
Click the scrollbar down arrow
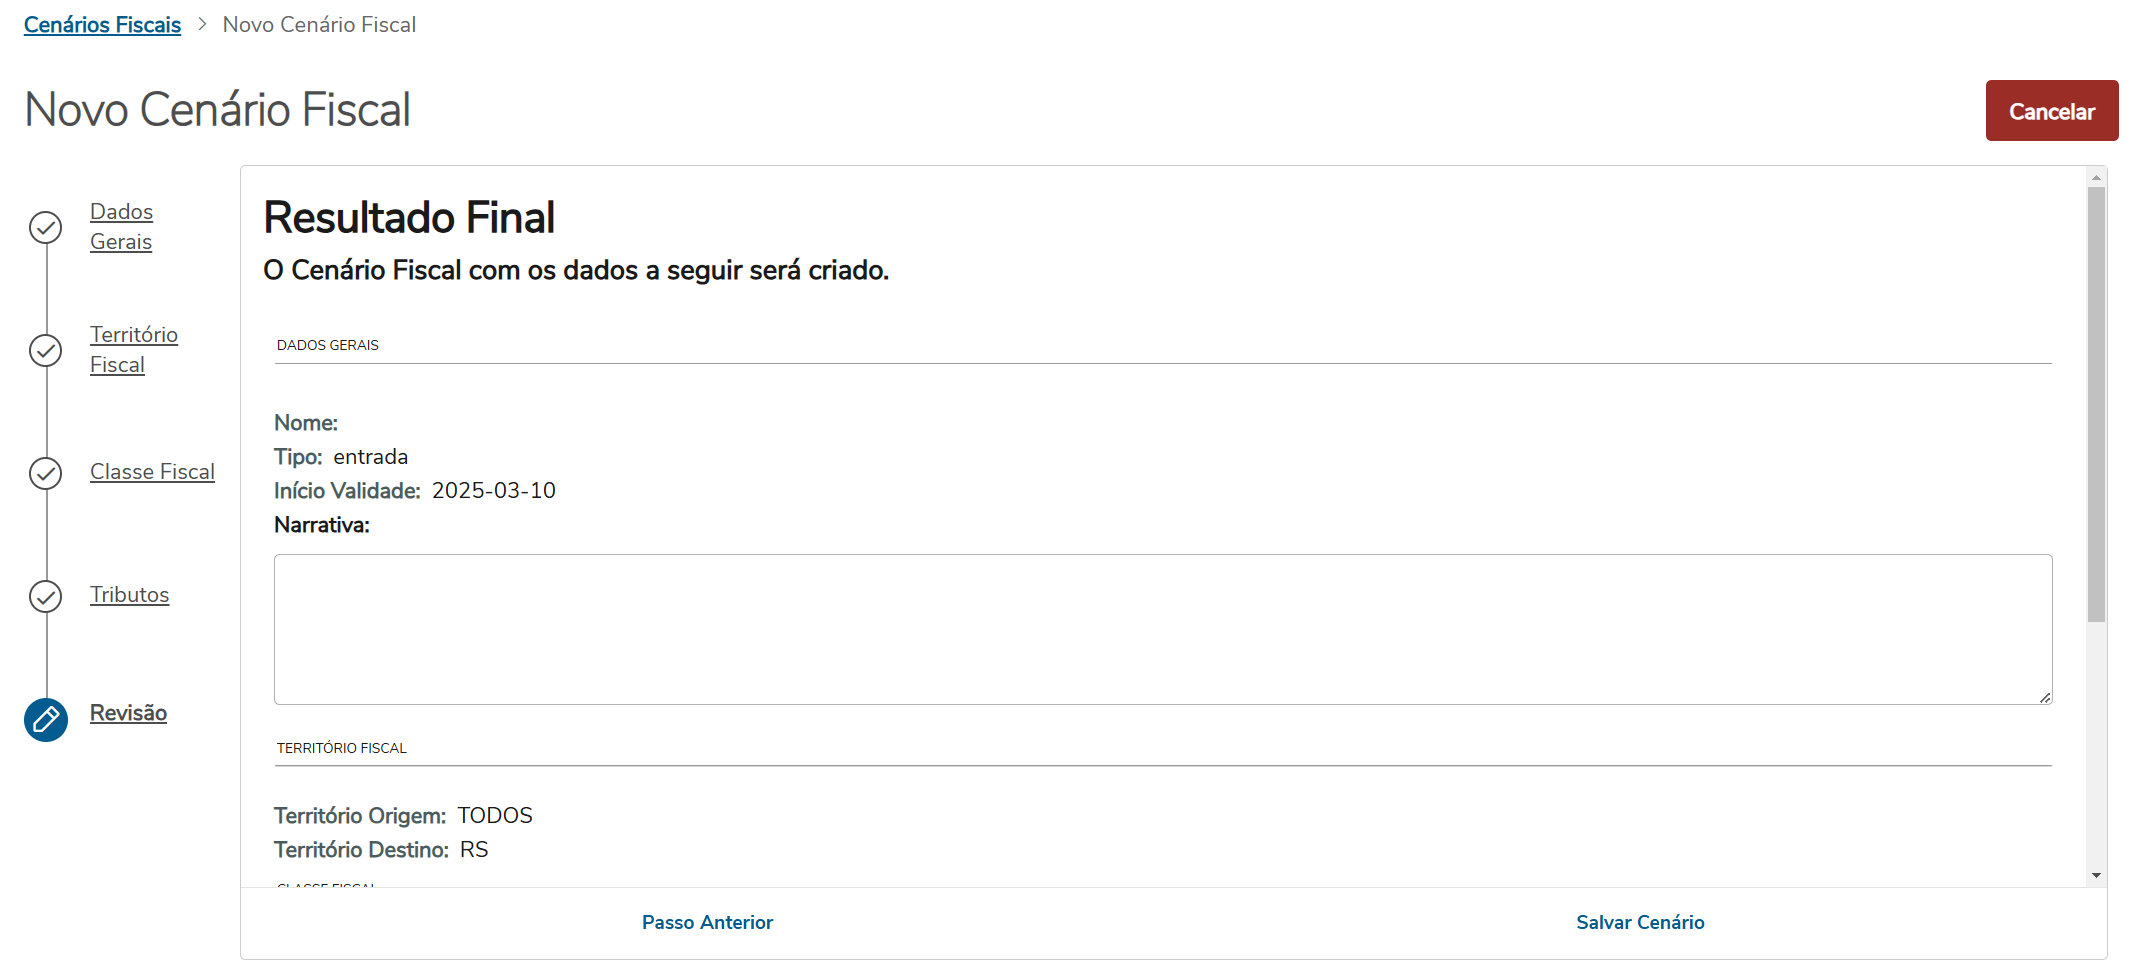tap(2096, 876)
